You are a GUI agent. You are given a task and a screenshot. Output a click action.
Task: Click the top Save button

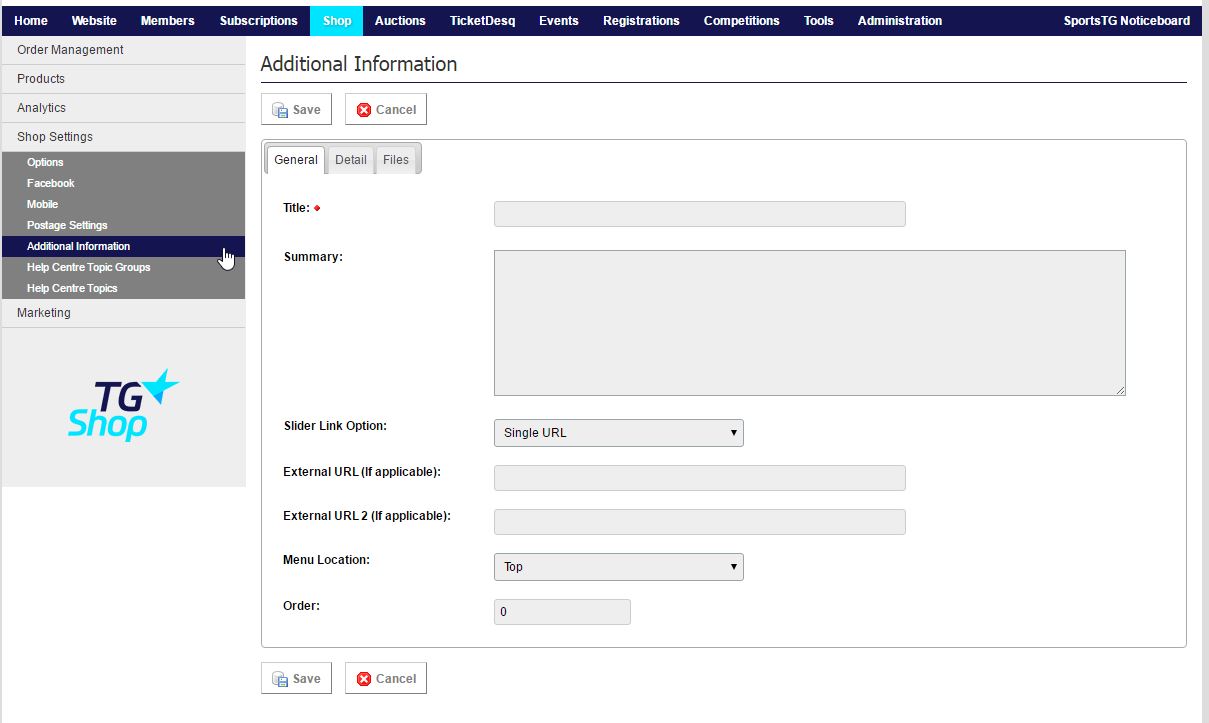tap(296, 109)
